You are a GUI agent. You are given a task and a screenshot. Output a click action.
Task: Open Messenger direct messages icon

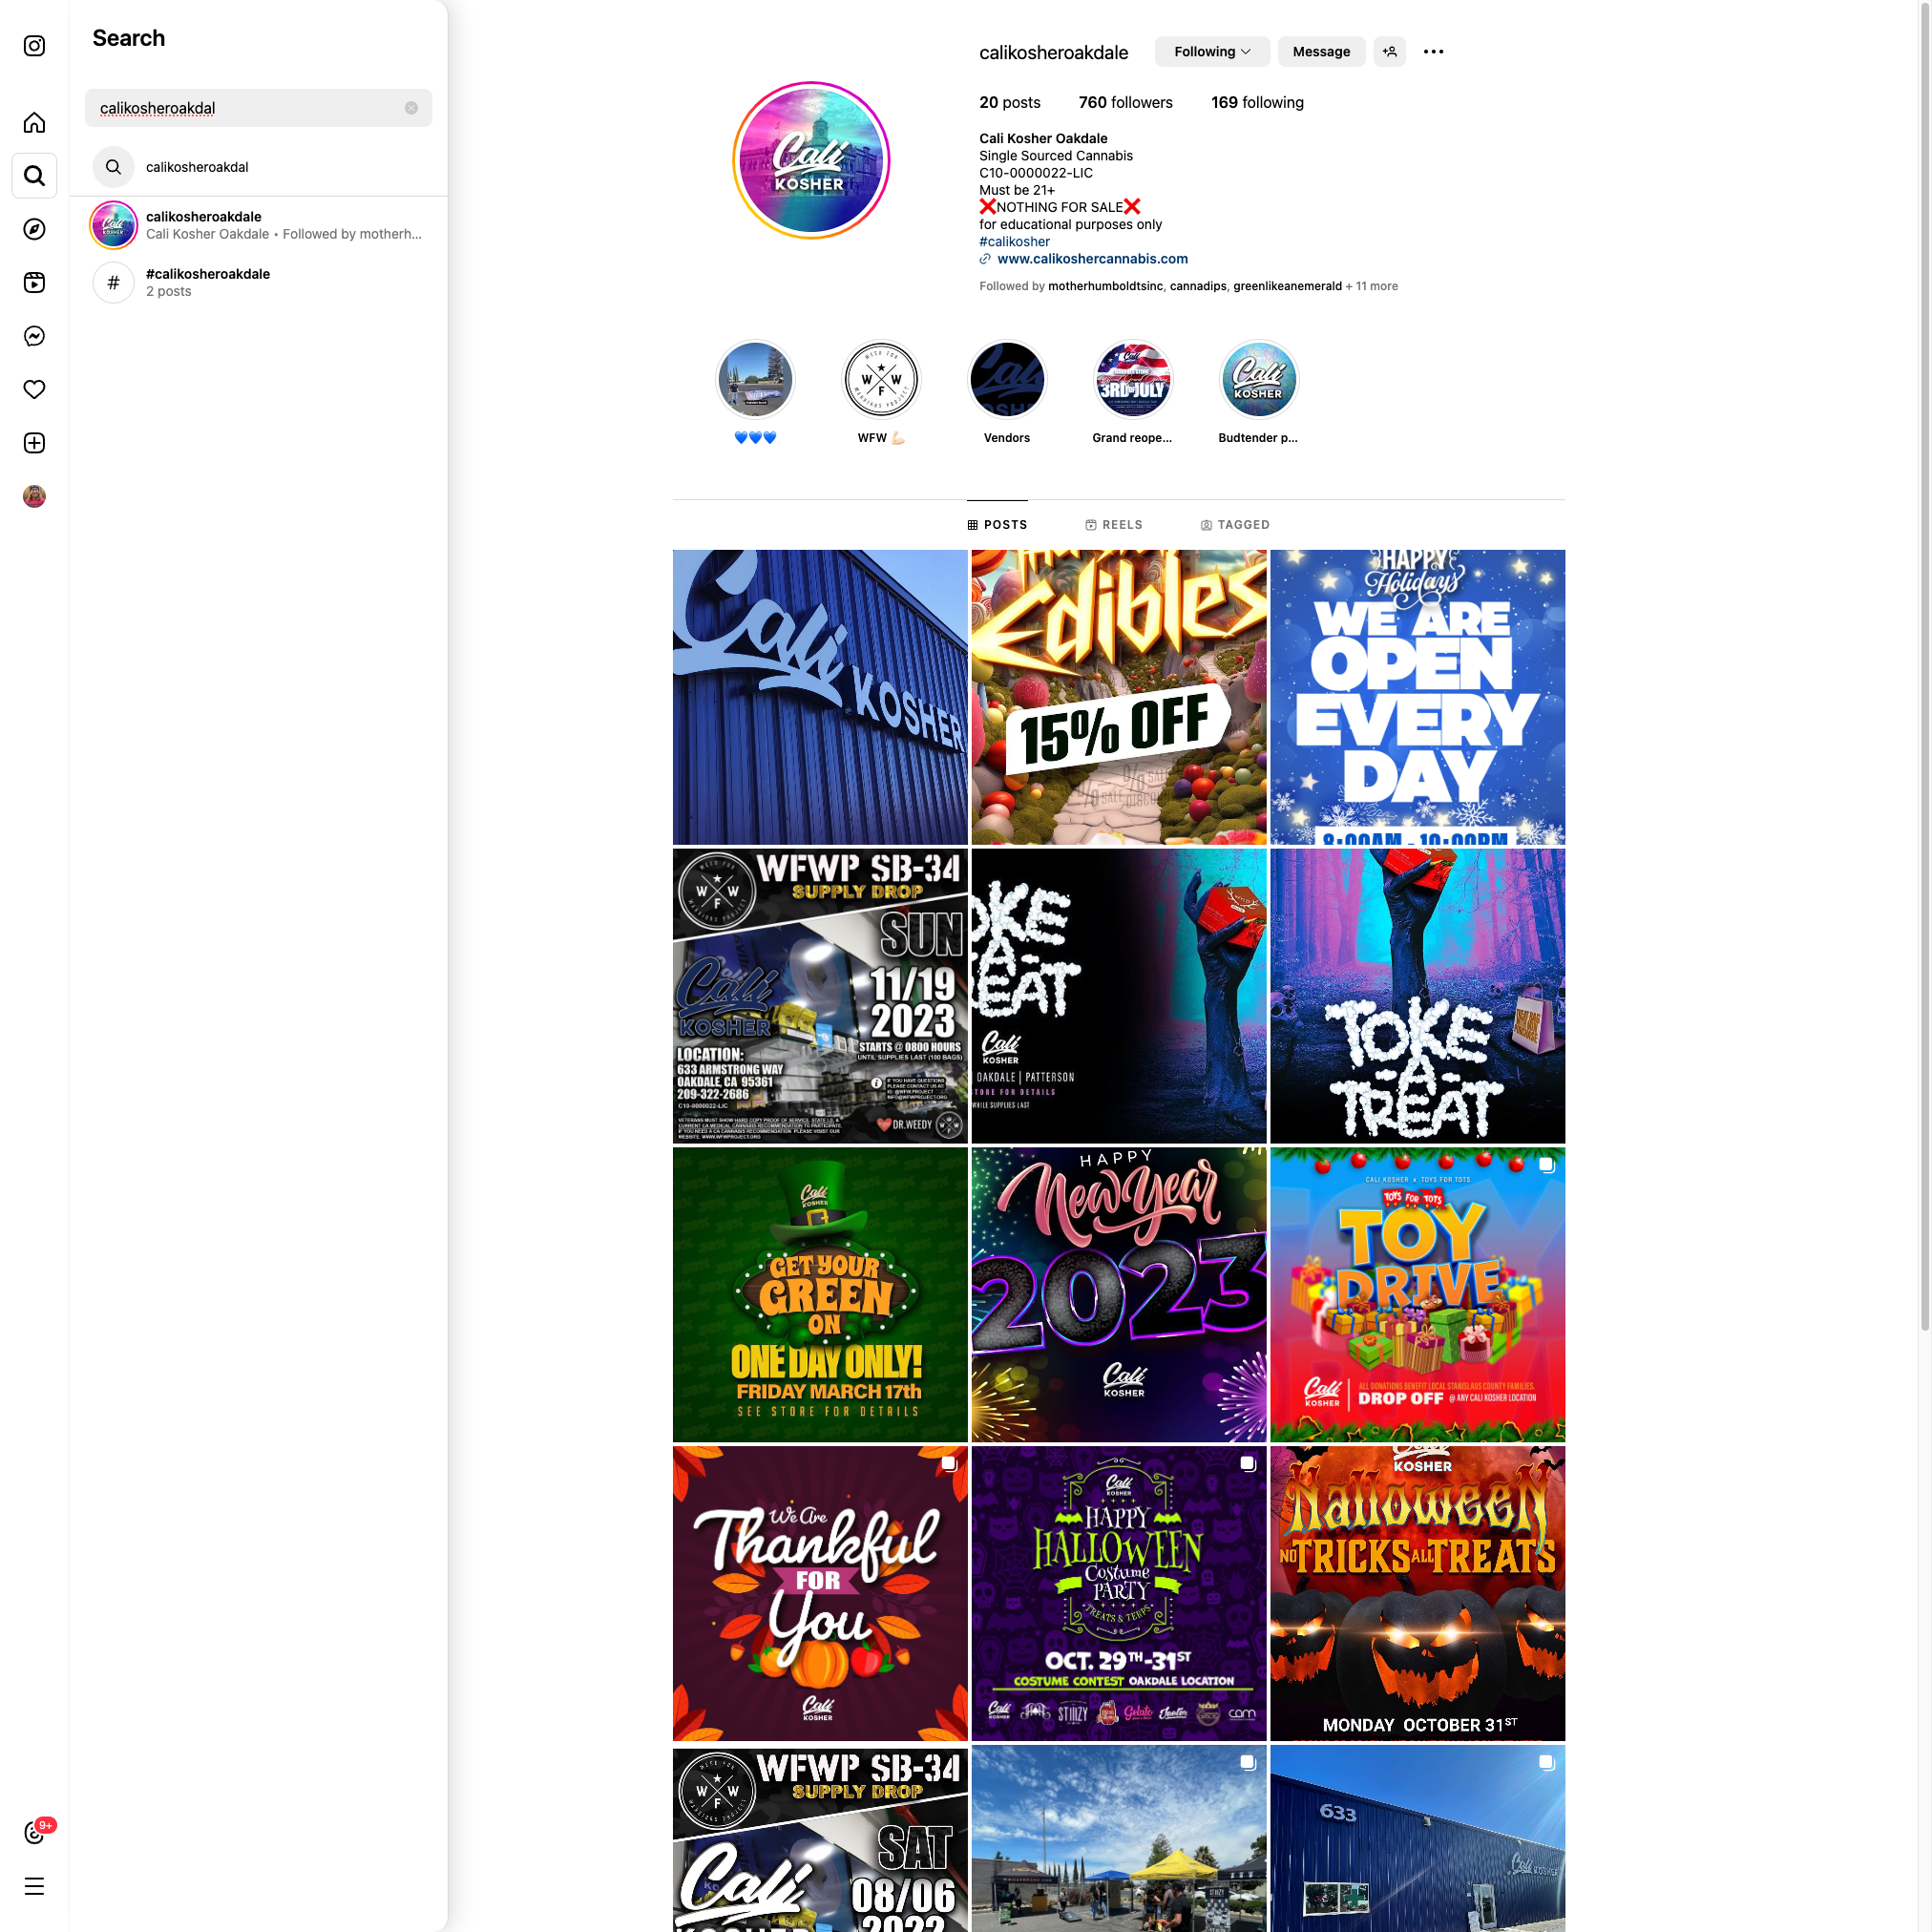34,336
